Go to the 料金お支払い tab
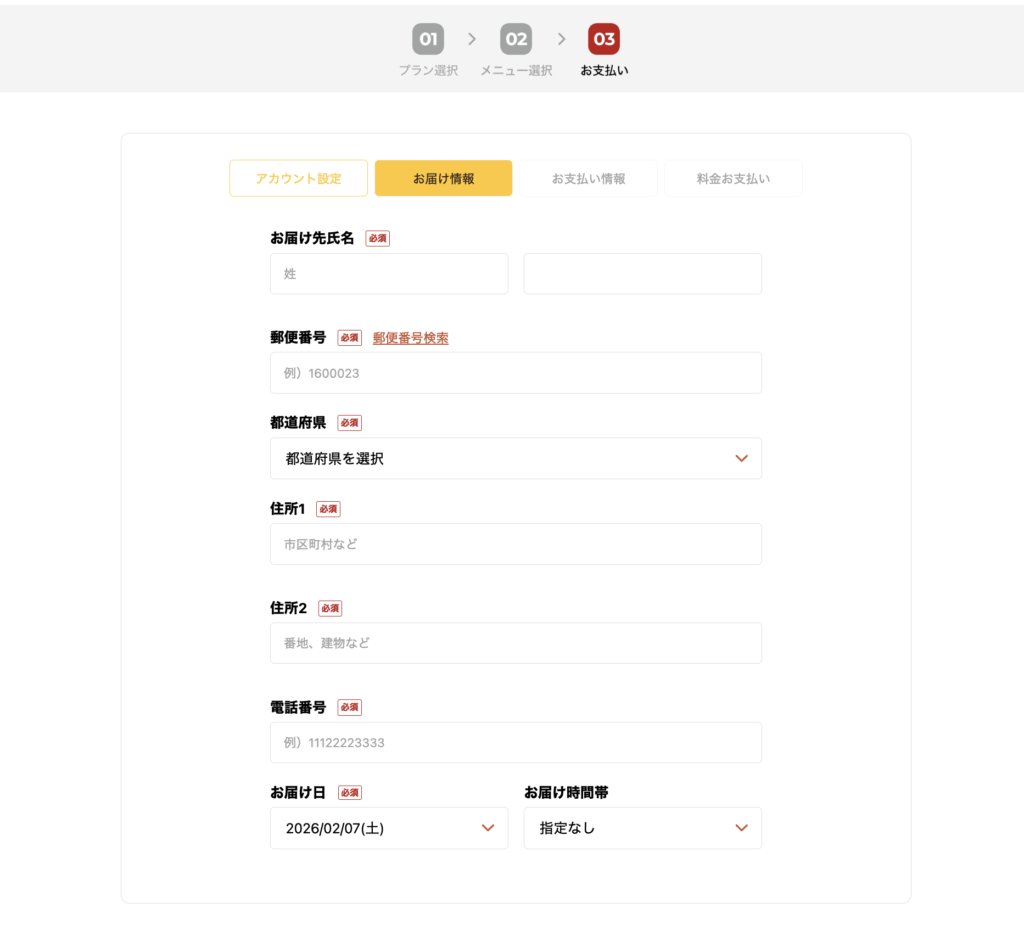The image size is (1024, 925). point(733,178)
